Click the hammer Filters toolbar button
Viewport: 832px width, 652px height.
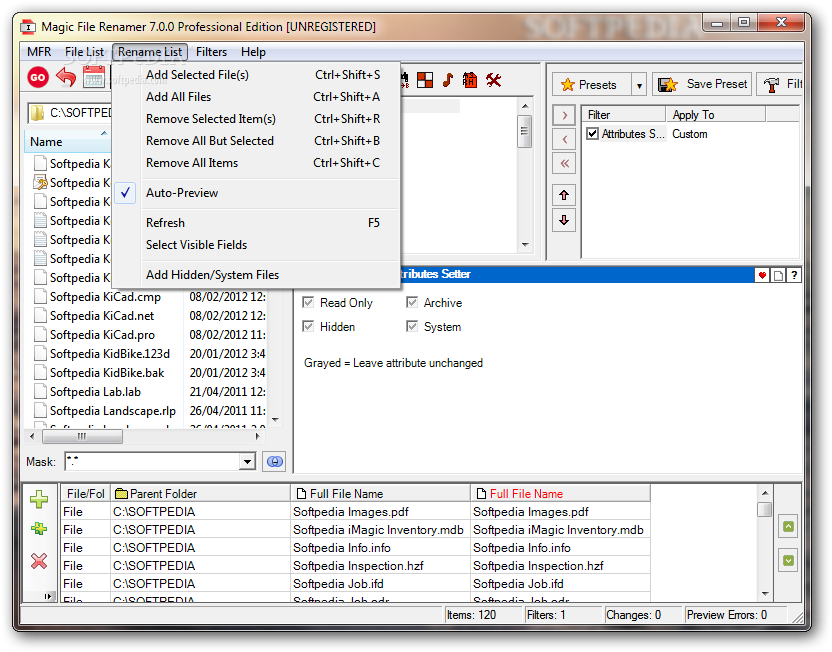click(780, 84)
